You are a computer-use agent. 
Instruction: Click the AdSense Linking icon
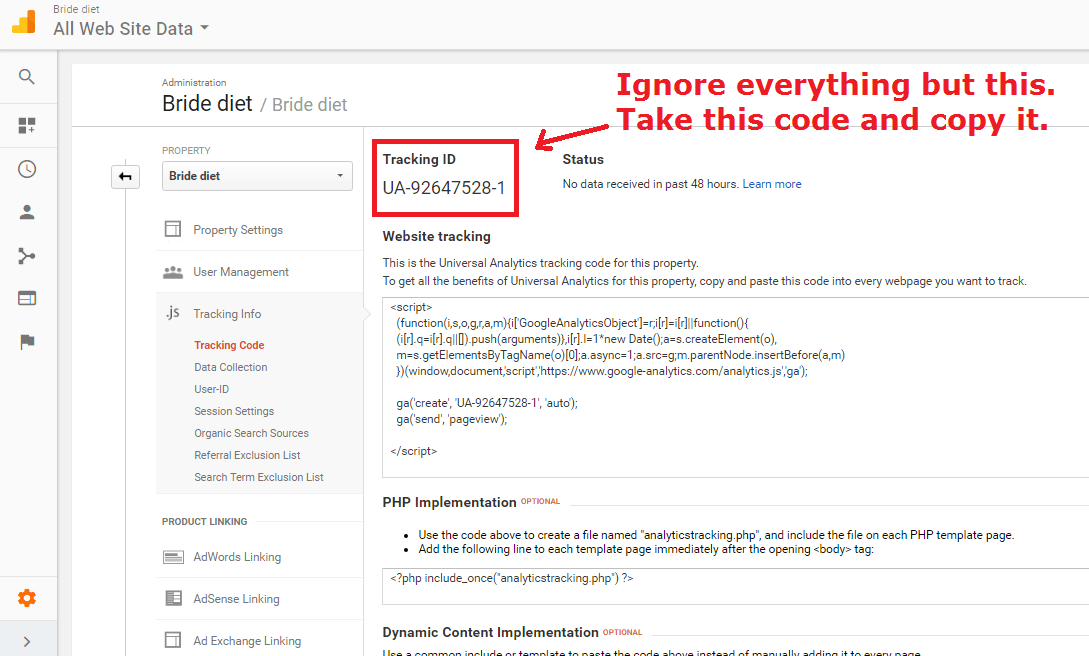[x=173, y=598]
